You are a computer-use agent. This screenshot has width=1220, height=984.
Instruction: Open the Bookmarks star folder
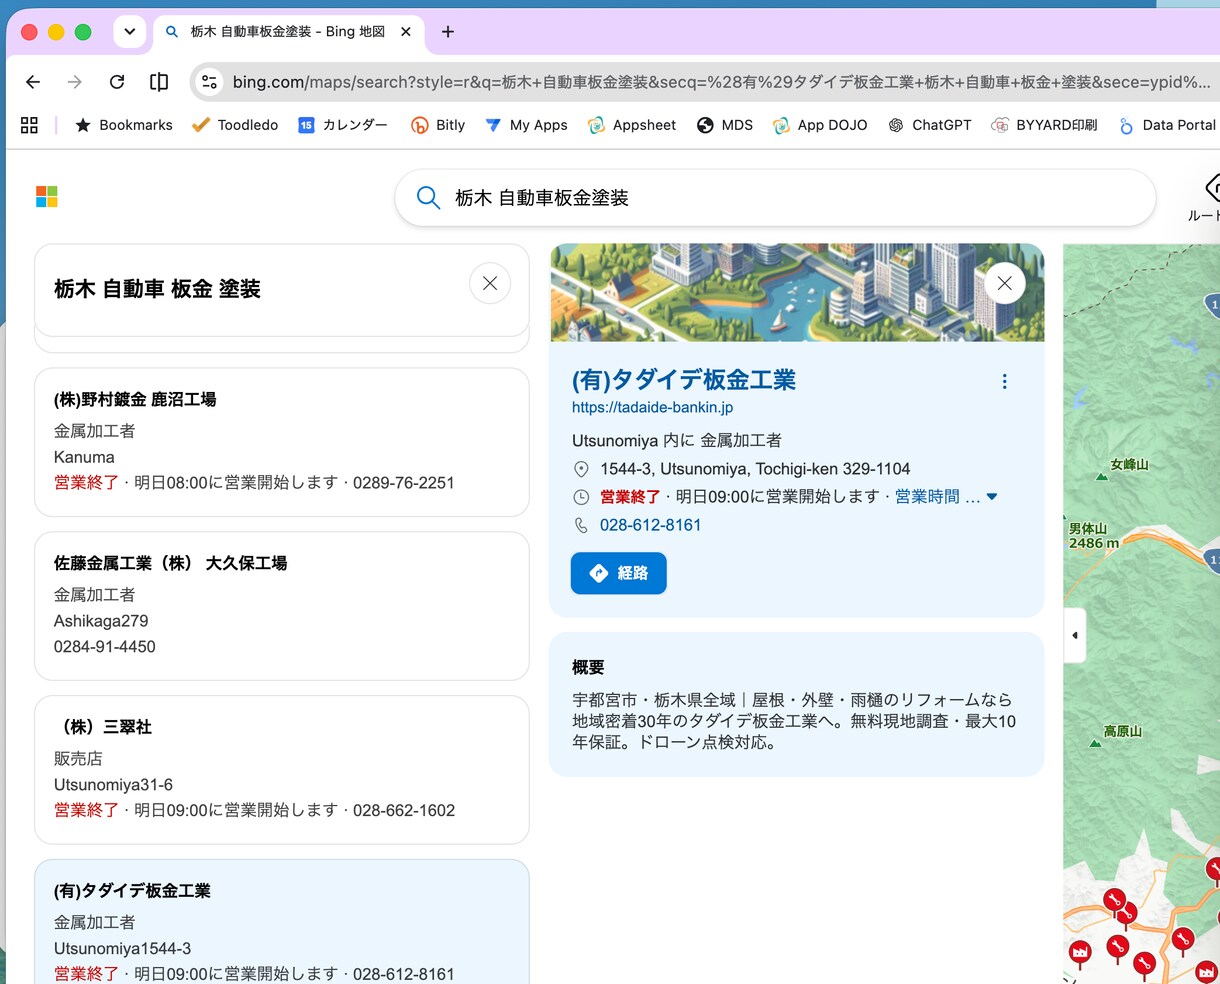(x=124, y=125)
